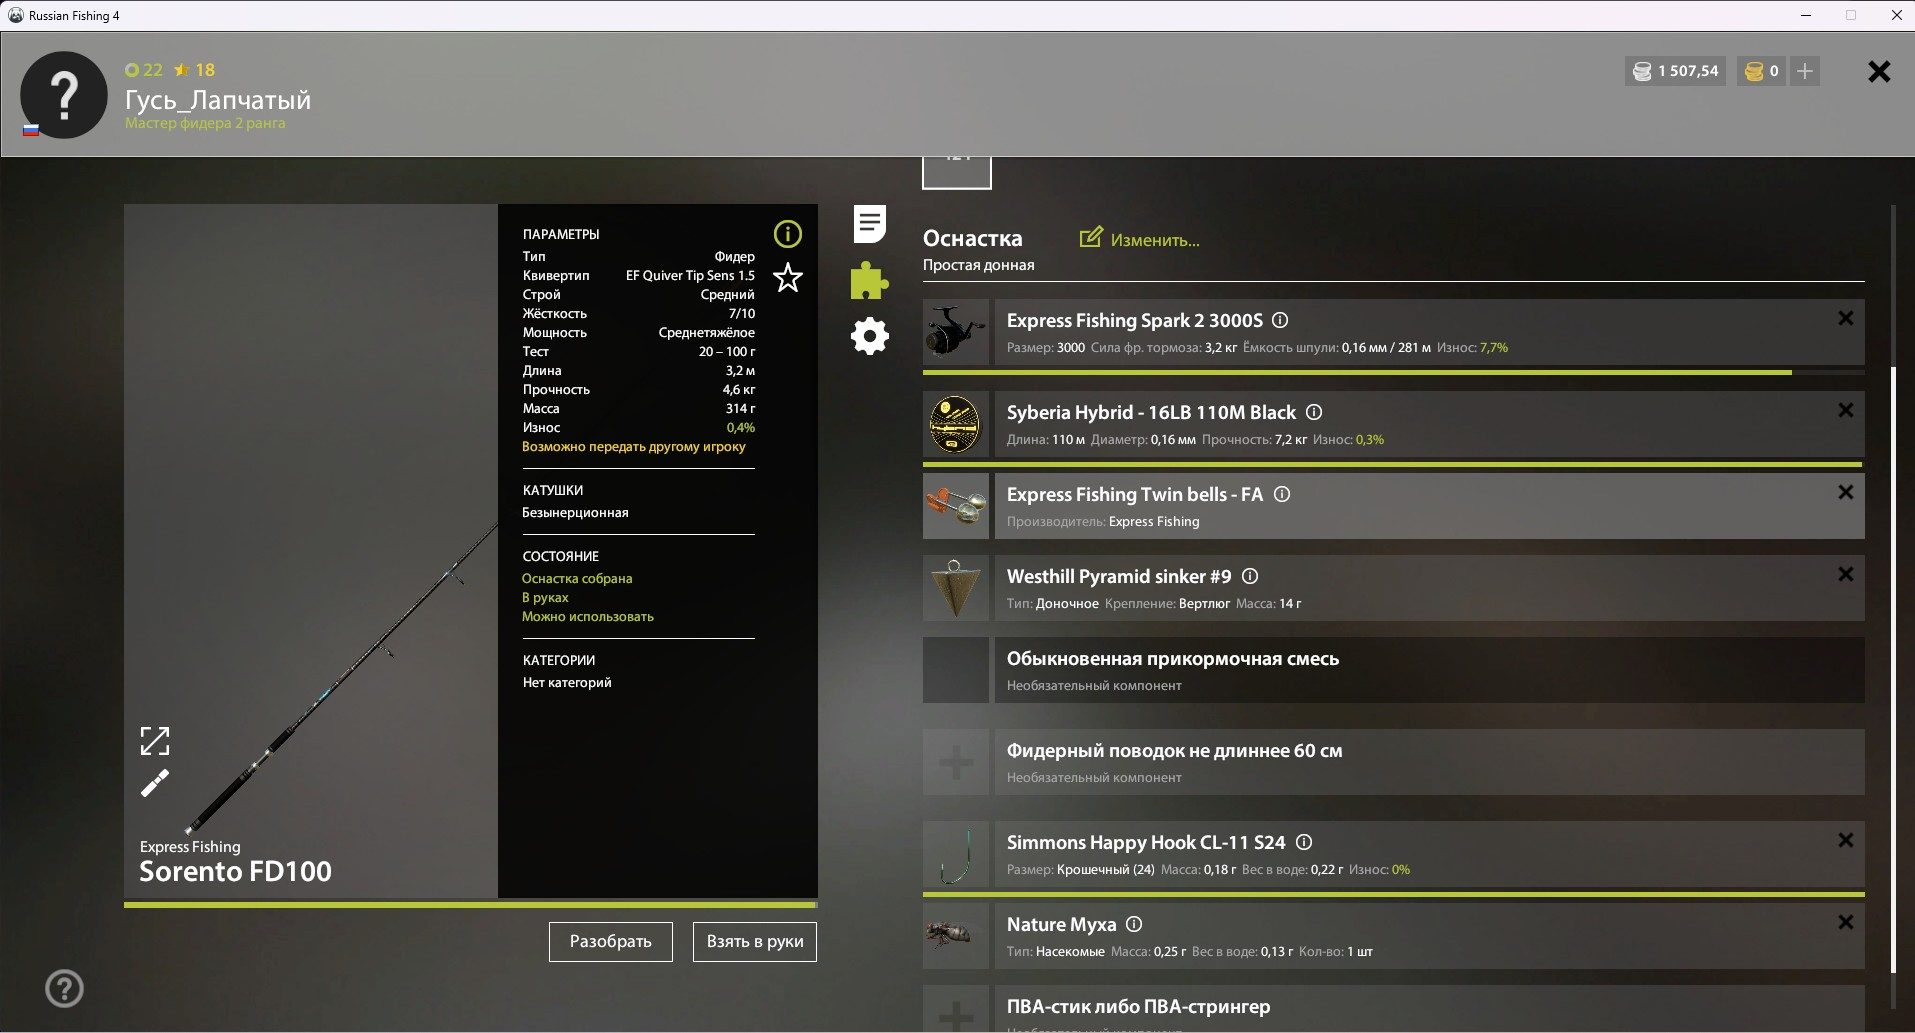
Task: Open the rod info circle icon
Action: (x=788, y=234)
